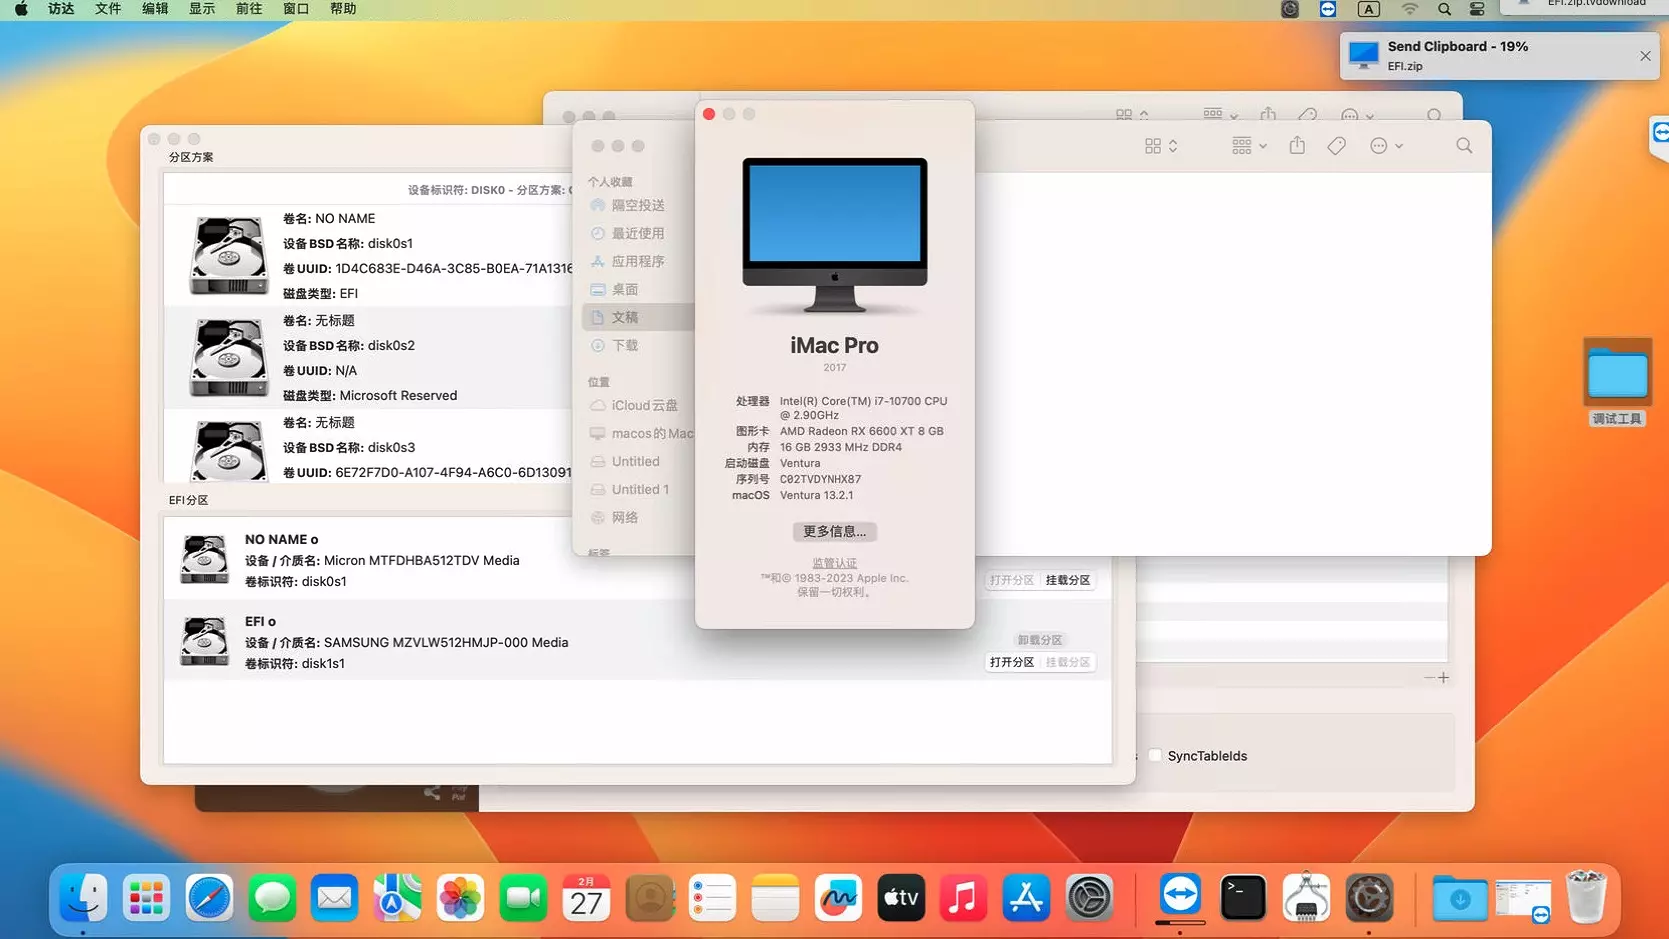Click the 监管认证 link
This screenshot has width=1669, height=939.
pos(834,563)
